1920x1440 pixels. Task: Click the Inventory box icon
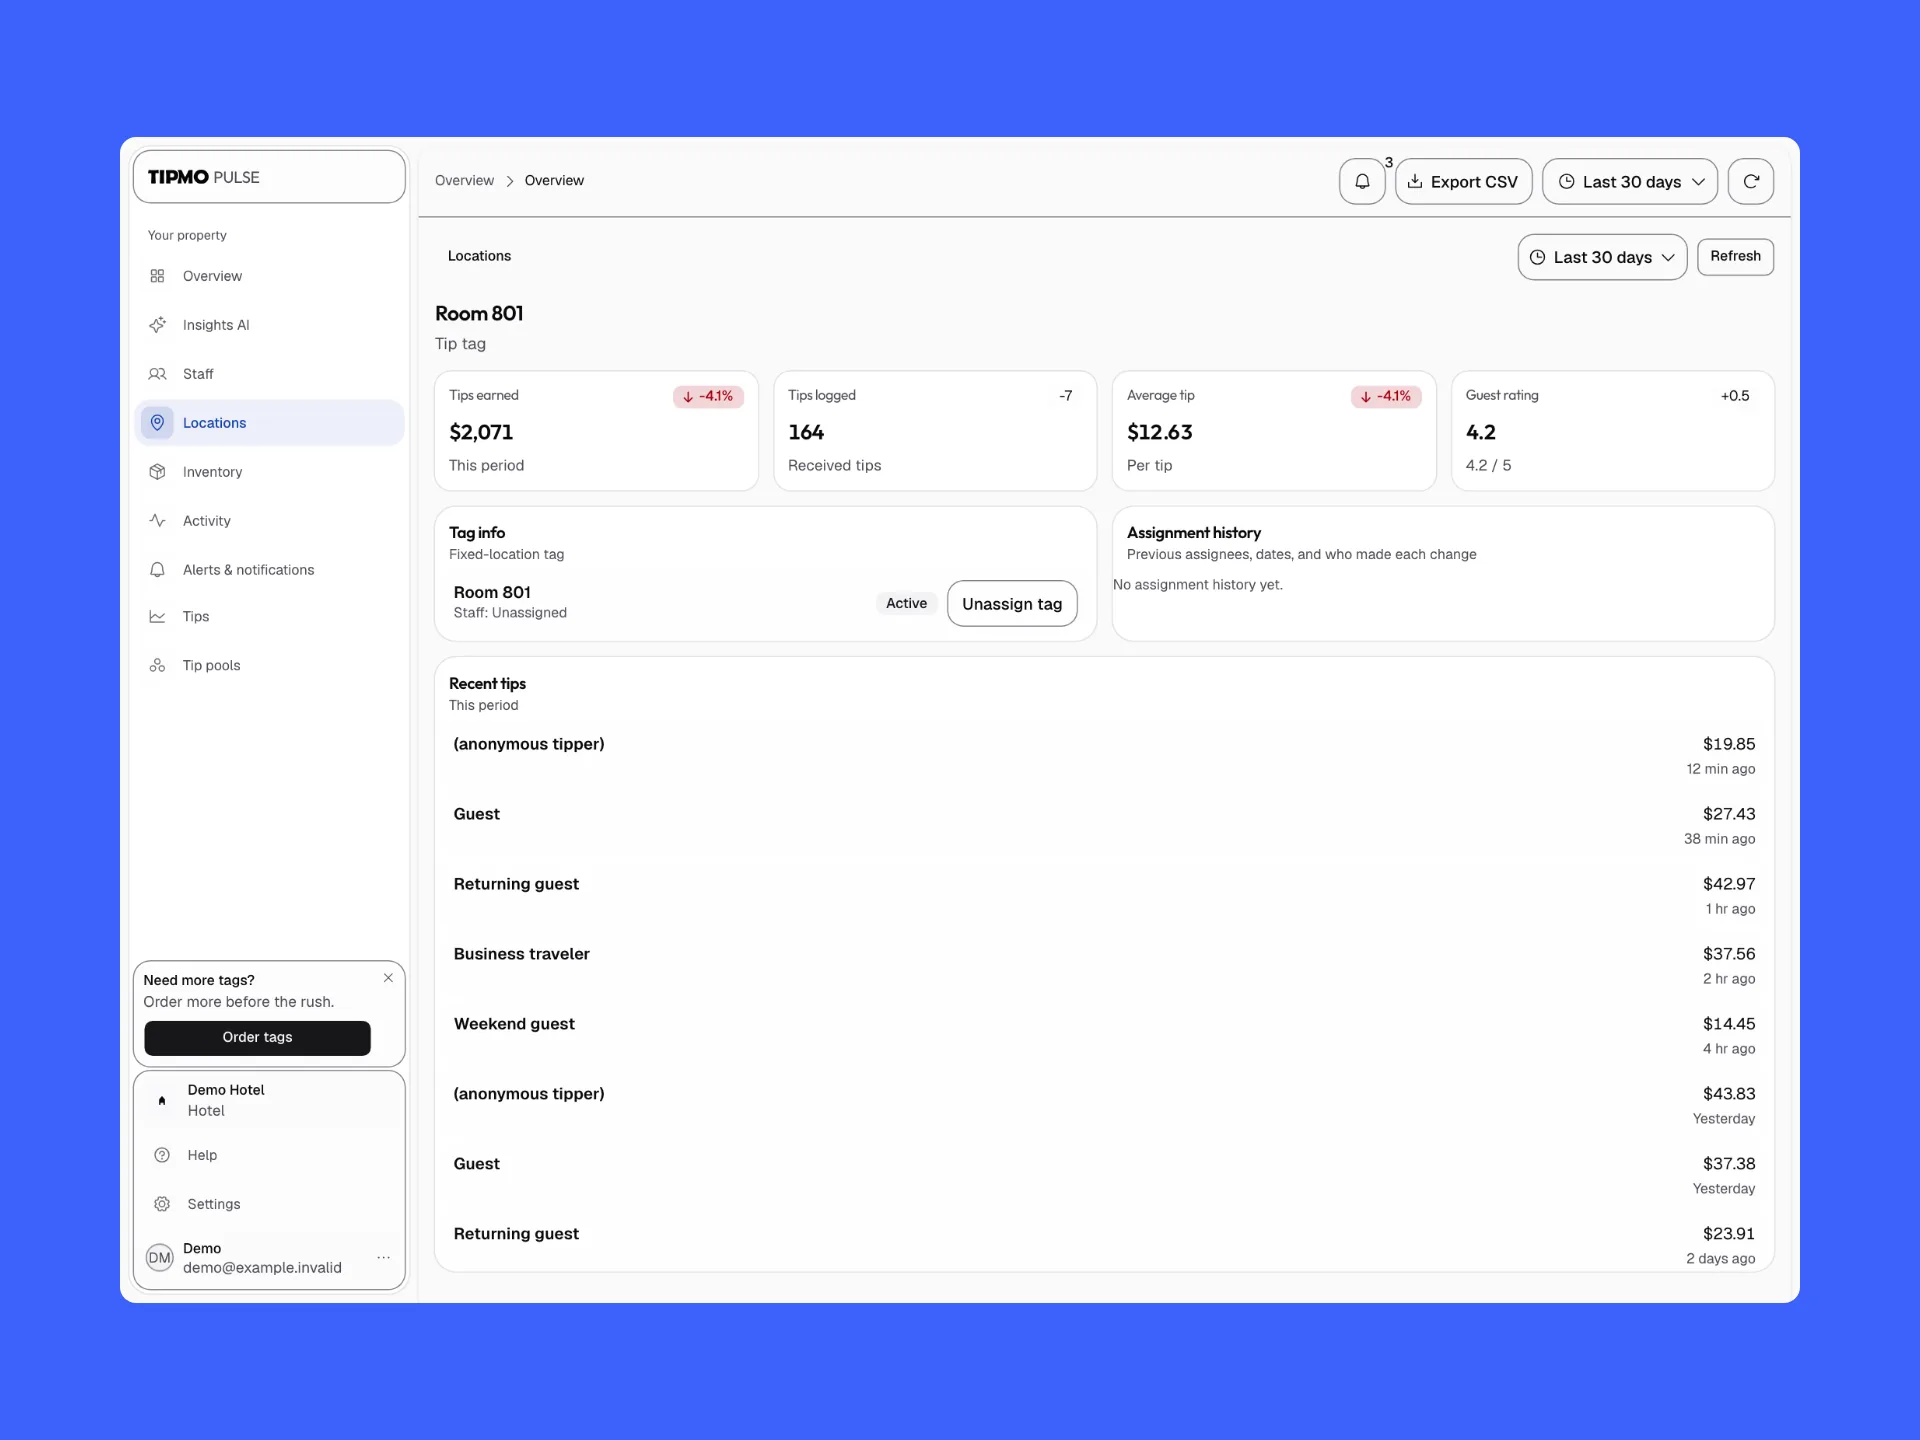[x=157, y=472]
